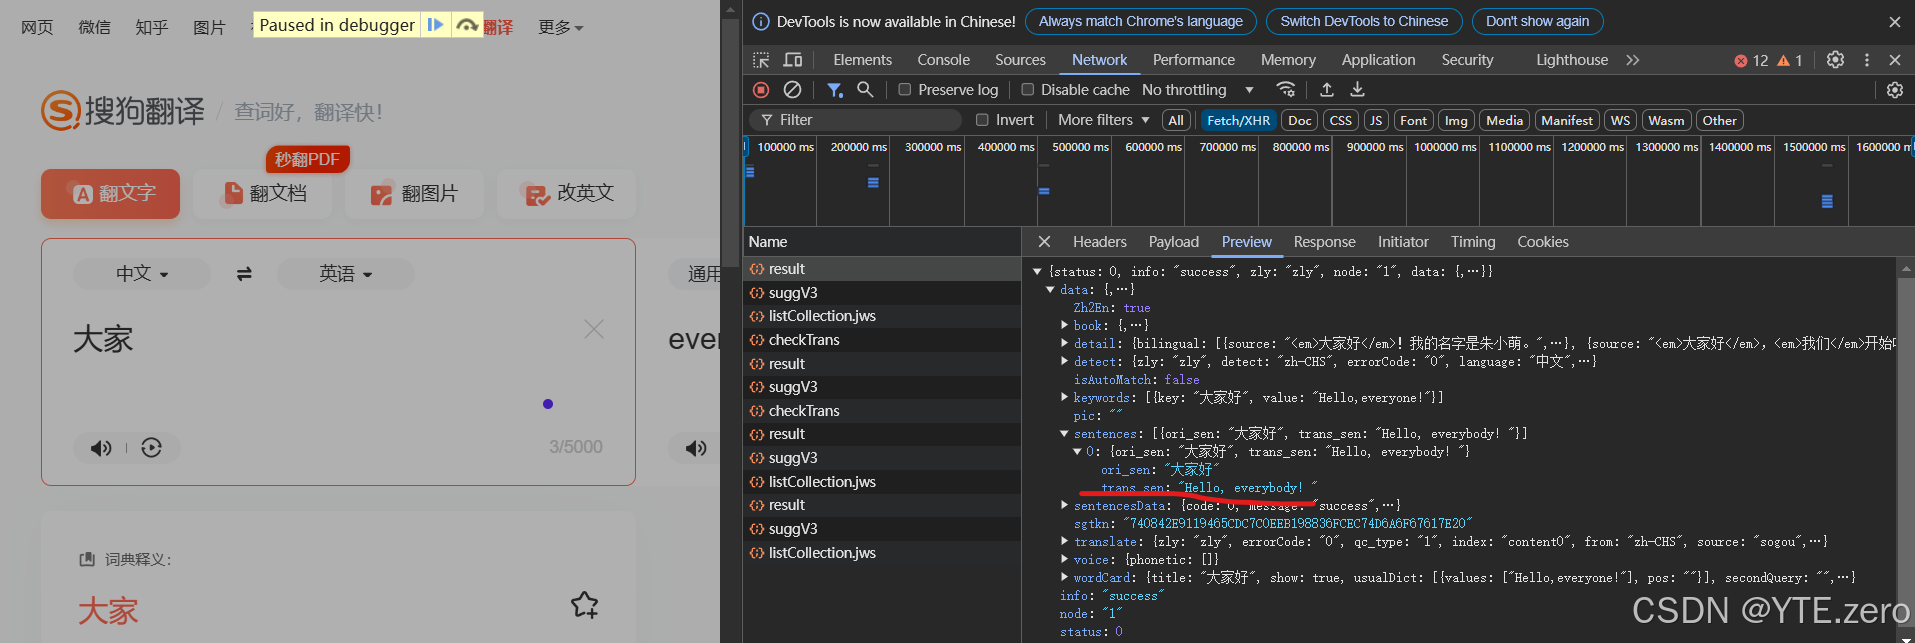Toggle CSS request type filter
The height and width of the screenshot is (643, 1915).
[1341, 120]
